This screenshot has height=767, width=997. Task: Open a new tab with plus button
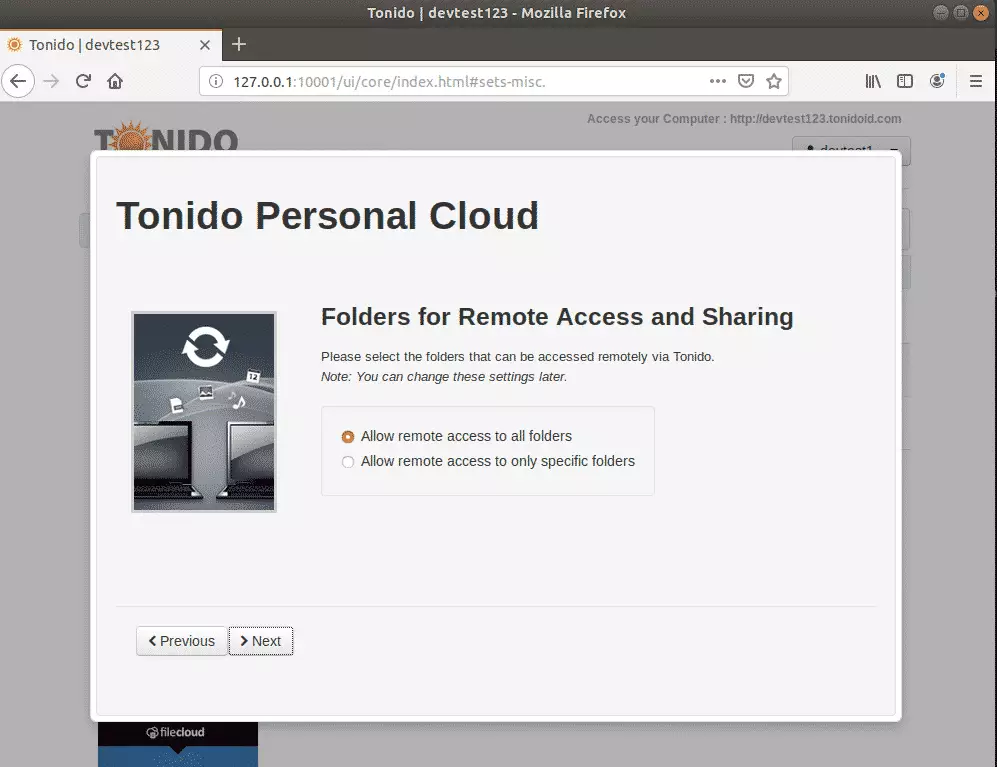click(x=238, y=45)
